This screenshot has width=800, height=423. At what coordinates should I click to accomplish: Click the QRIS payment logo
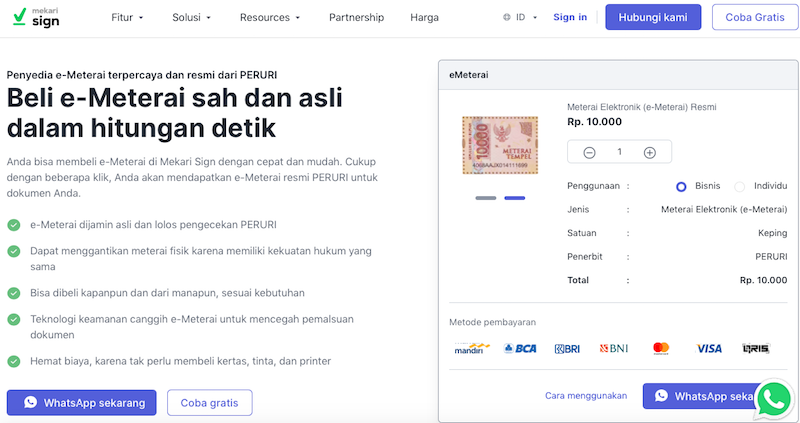coord(756,349)
